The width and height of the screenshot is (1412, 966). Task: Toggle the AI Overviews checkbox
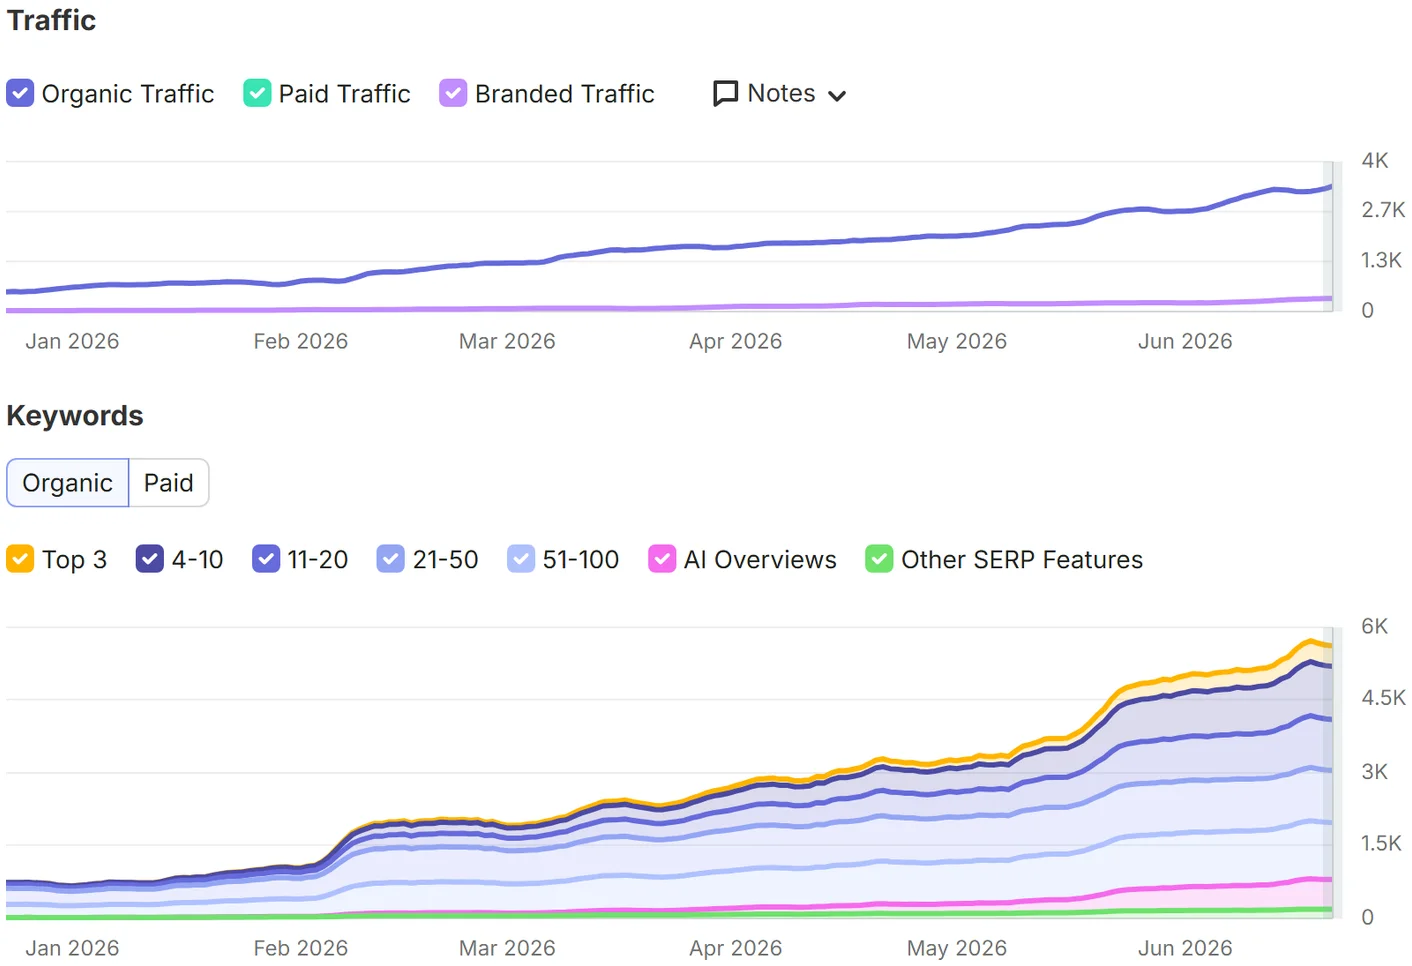(x=662, y=559)
